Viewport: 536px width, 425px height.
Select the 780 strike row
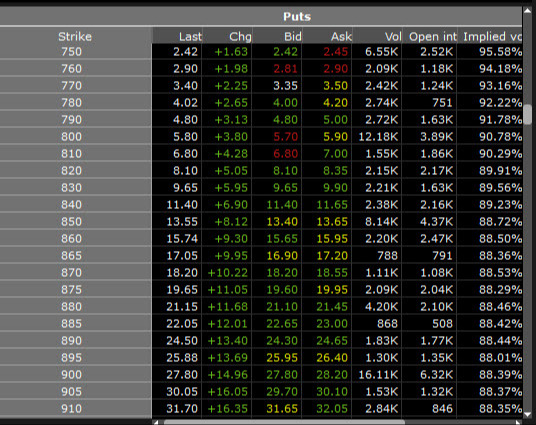(x=261, y=103)
